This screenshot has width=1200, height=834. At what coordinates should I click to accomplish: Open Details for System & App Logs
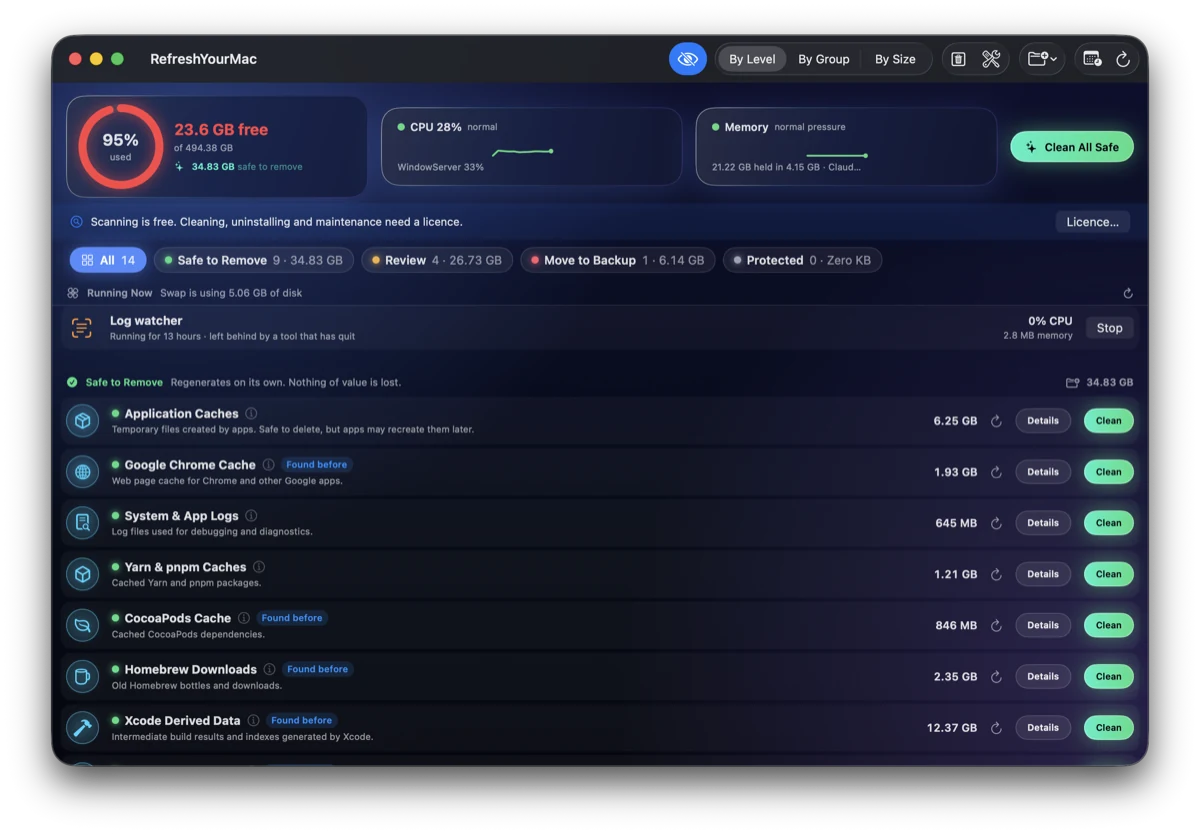[x=1043, y=523]
